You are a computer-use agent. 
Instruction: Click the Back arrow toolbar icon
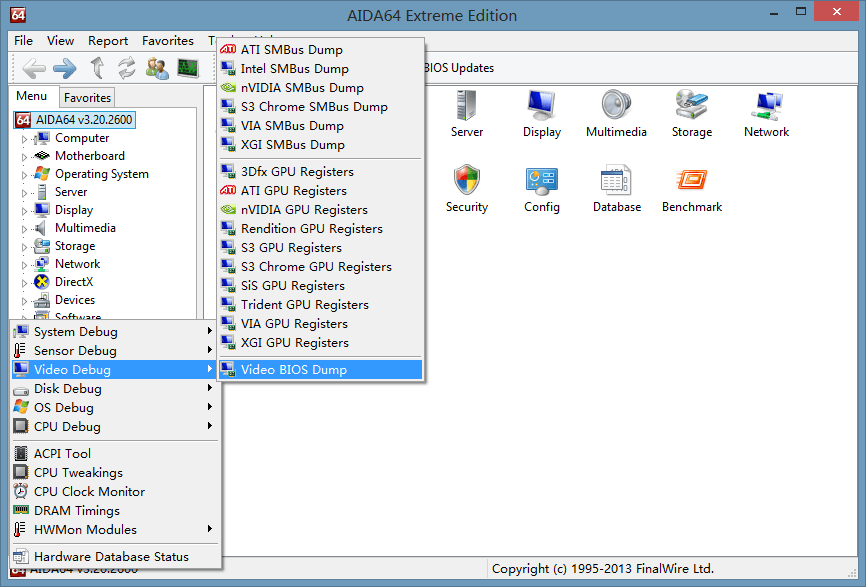tap(34, 68)
